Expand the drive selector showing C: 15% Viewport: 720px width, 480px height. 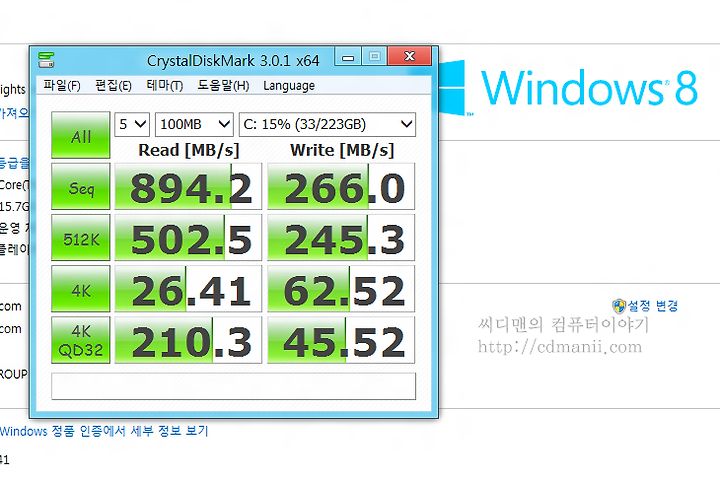pos(327,124)
